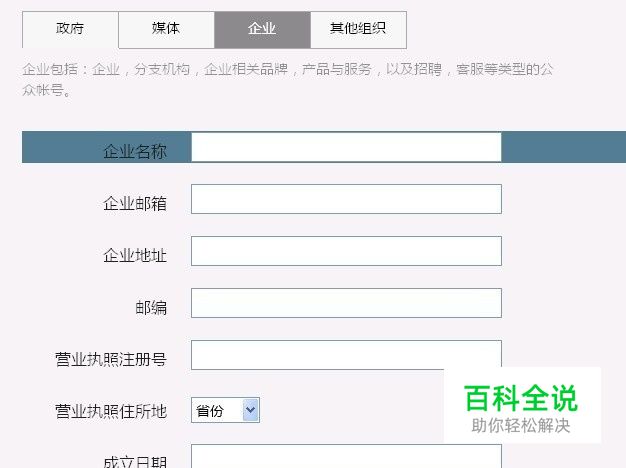Viewport: 626px width, 468px height.
Task: Open the 其他组织 tab
Action: pos(359,30)
